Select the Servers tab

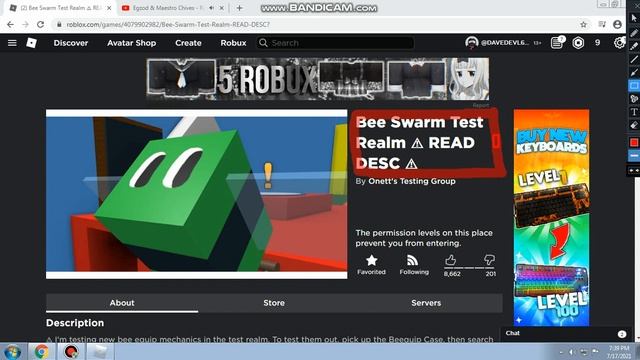click(x=426, y=303)
